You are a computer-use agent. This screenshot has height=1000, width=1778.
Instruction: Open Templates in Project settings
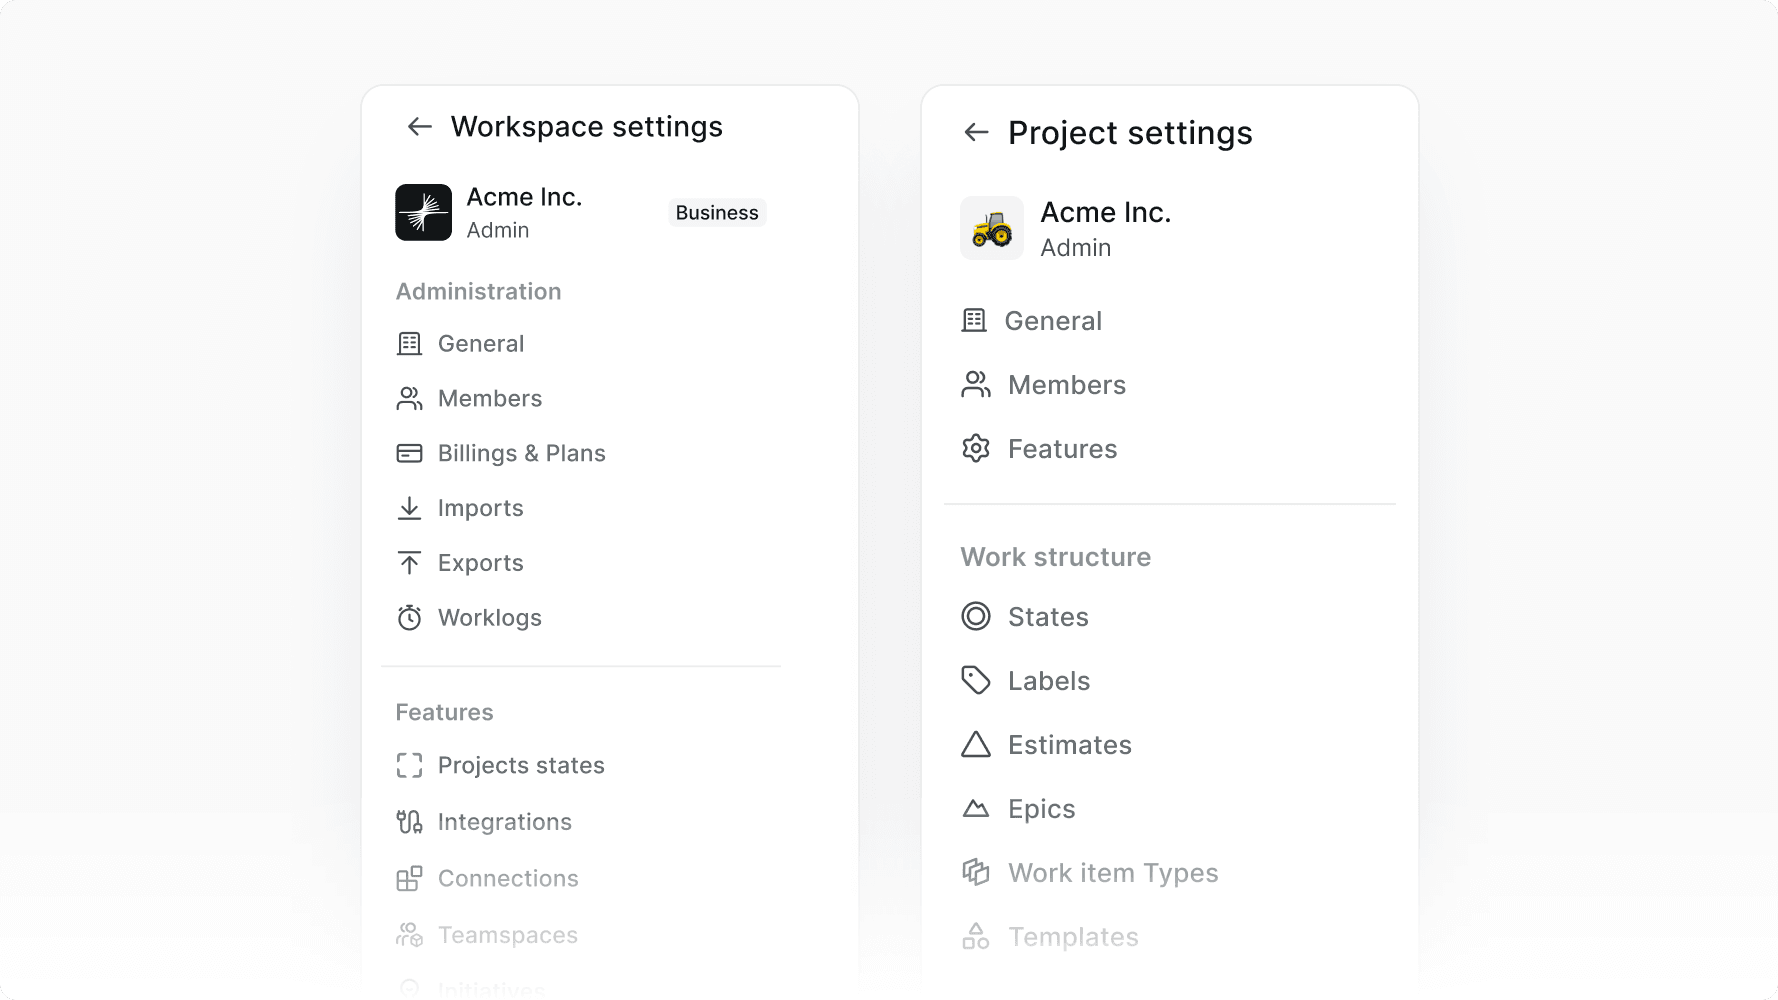click(x=1072, y=936)
